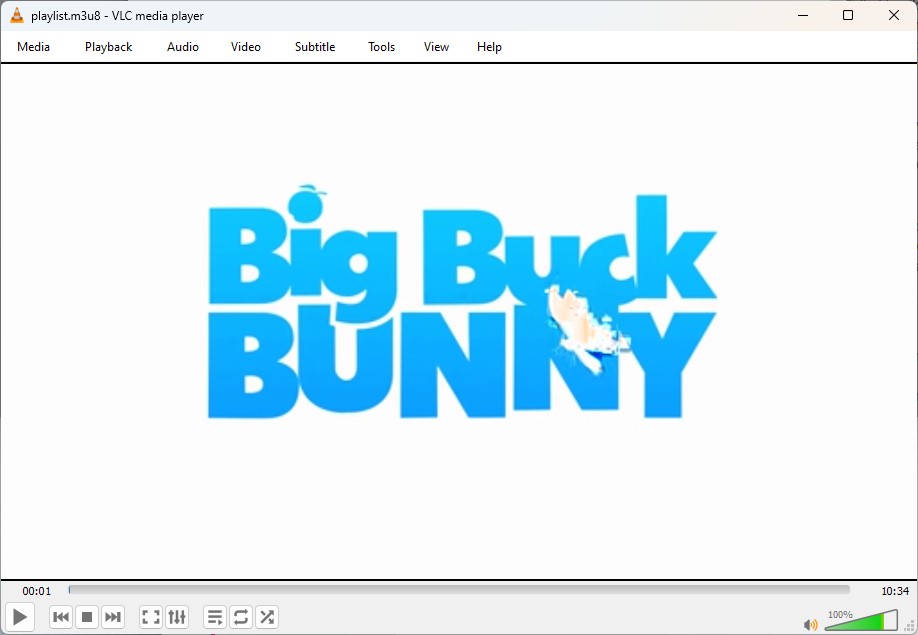Skip to previous media track
The height and width of the screenshot is (635, 918).
[x=61, y=617]
